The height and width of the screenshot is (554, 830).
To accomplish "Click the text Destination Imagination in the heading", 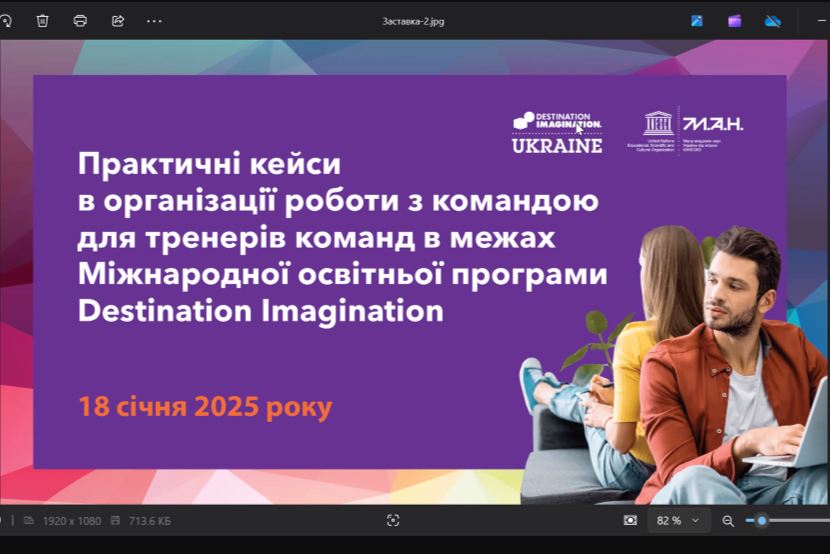I will (x=261, y=311).
